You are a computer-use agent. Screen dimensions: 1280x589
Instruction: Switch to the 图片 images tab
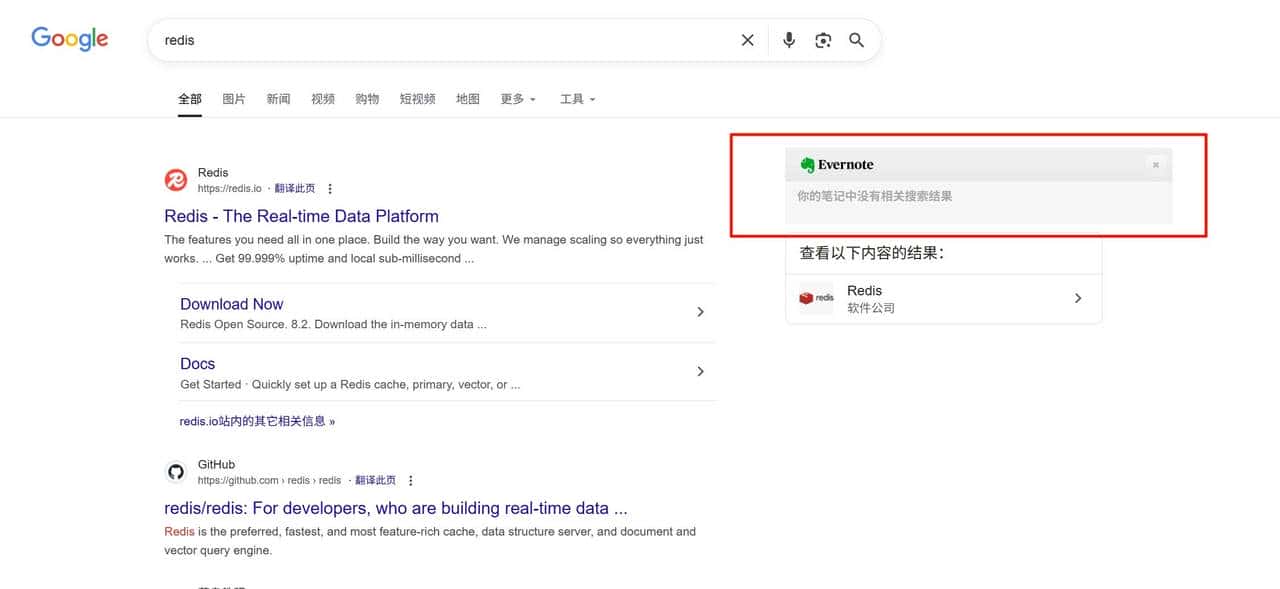point(233,98)
